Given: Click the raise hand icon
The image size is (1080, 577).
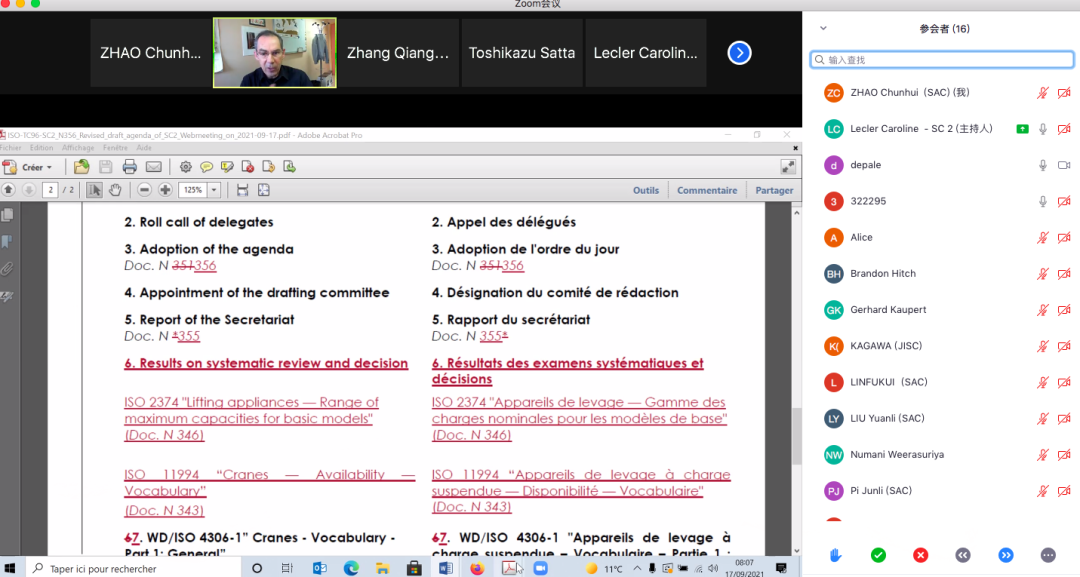Looking at the screenshot, I should 836,555.
